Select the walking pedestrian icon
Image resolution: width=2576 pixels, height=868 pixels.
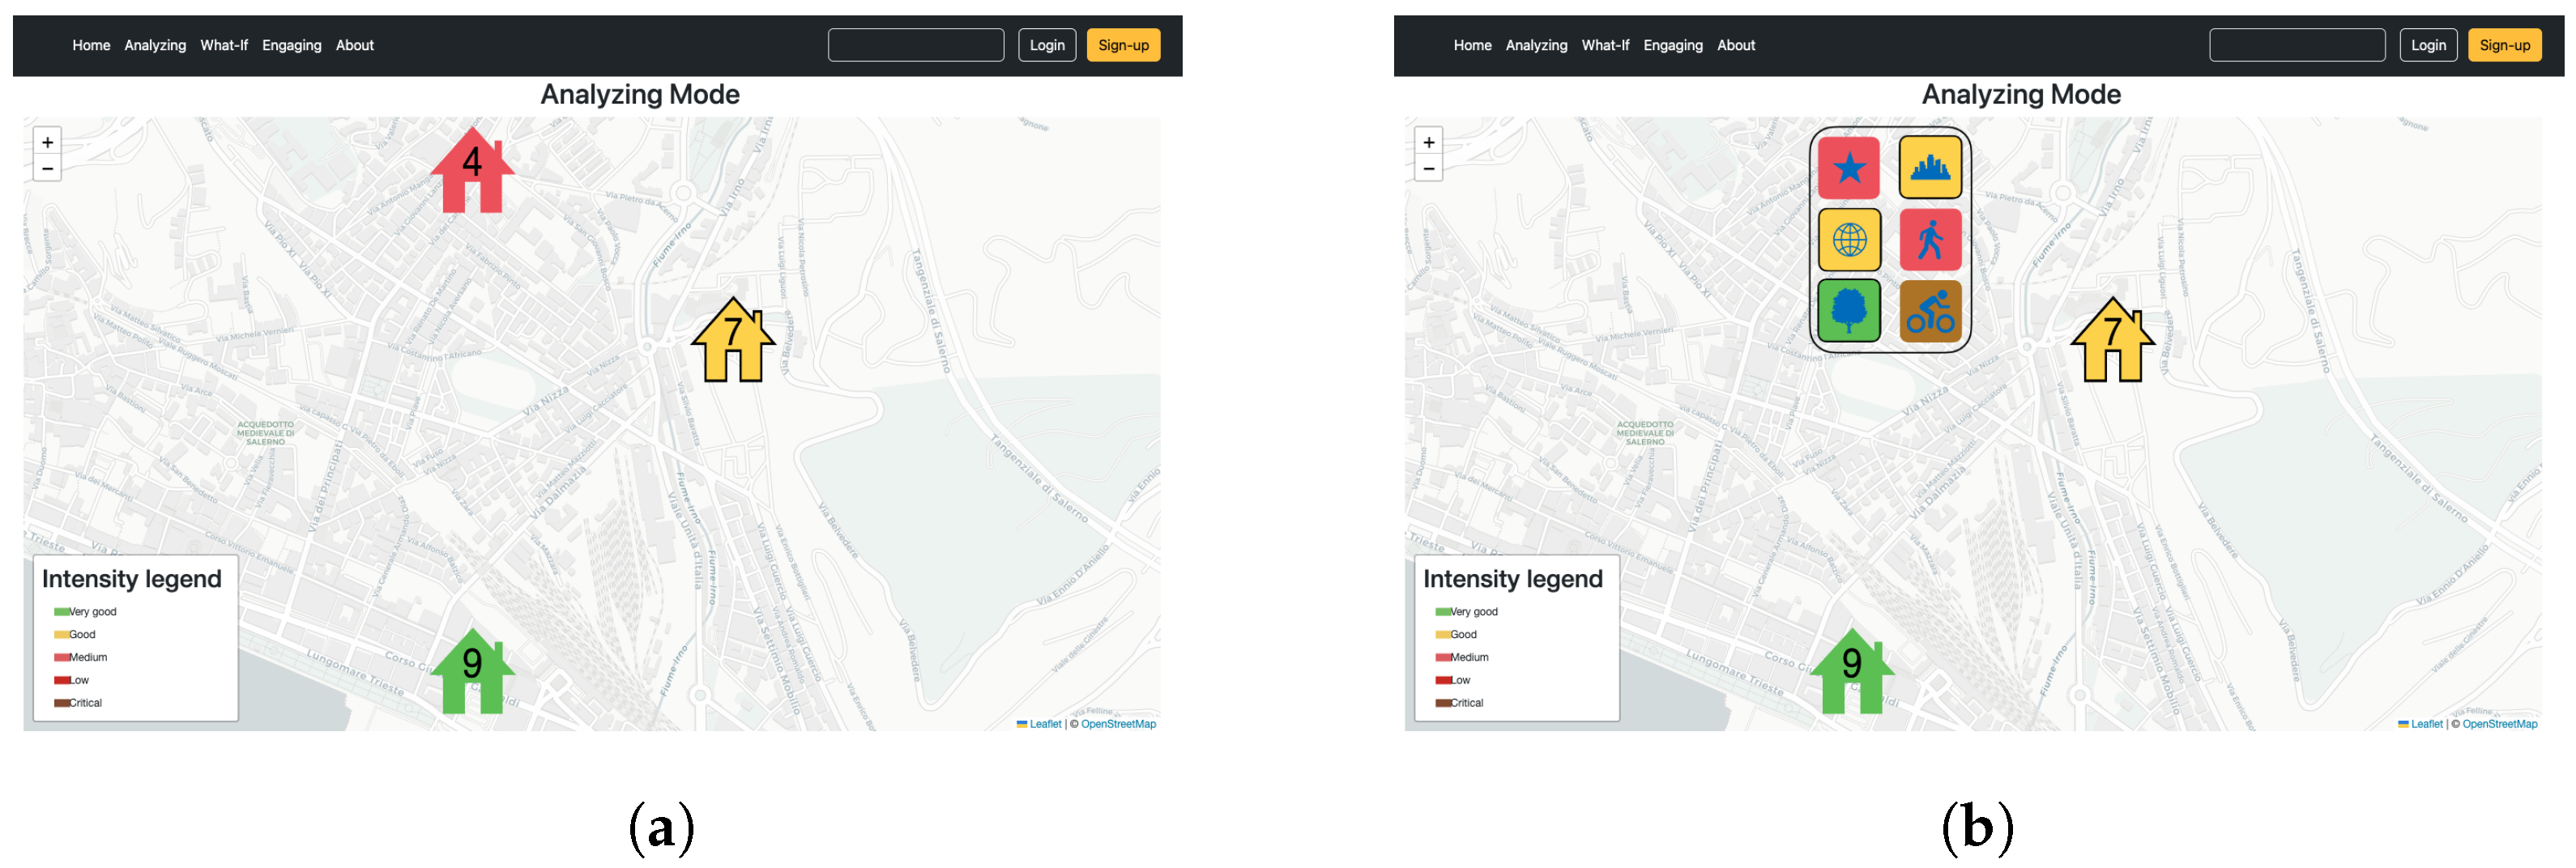pos(1929,240)
